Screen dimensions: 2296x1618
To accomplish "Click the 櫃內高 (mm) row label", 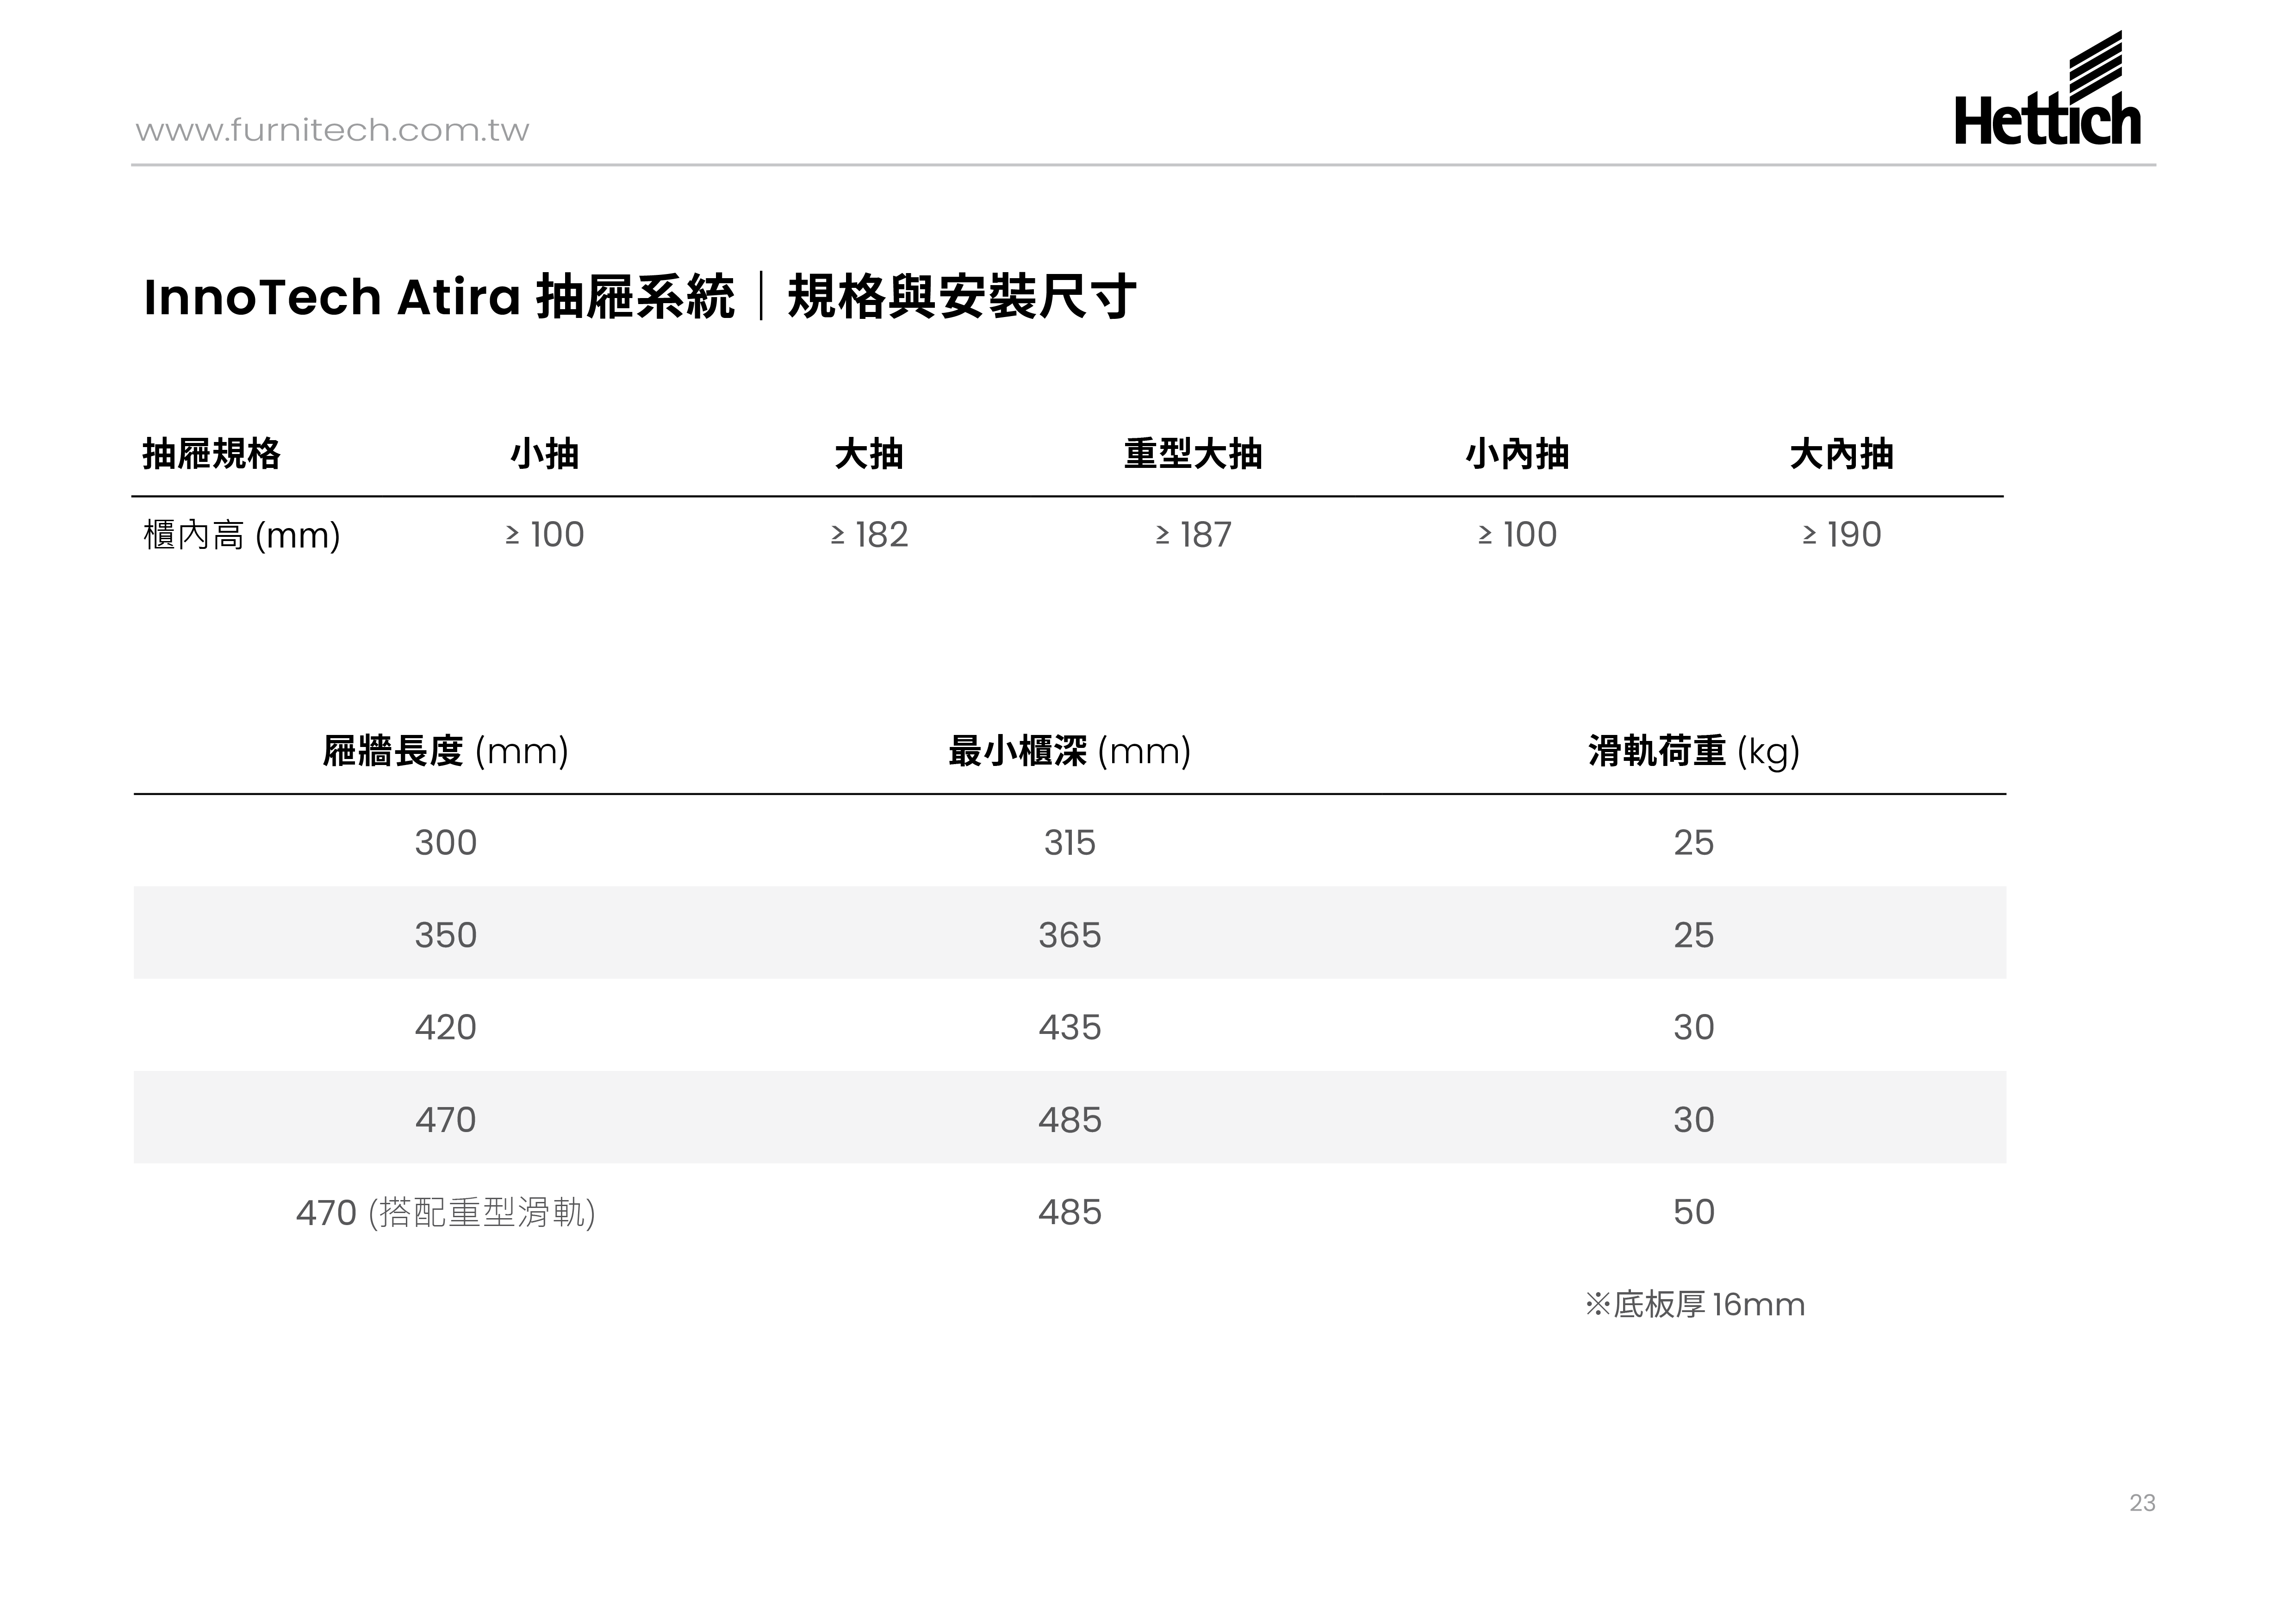I will (241, 535).
